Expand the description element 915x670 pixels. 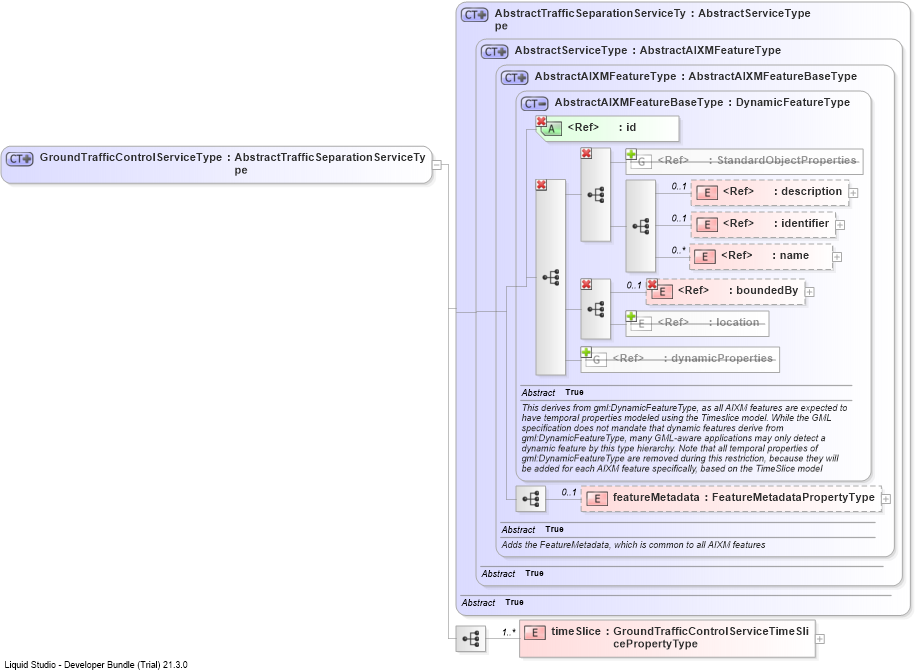[x=853, y=193]
